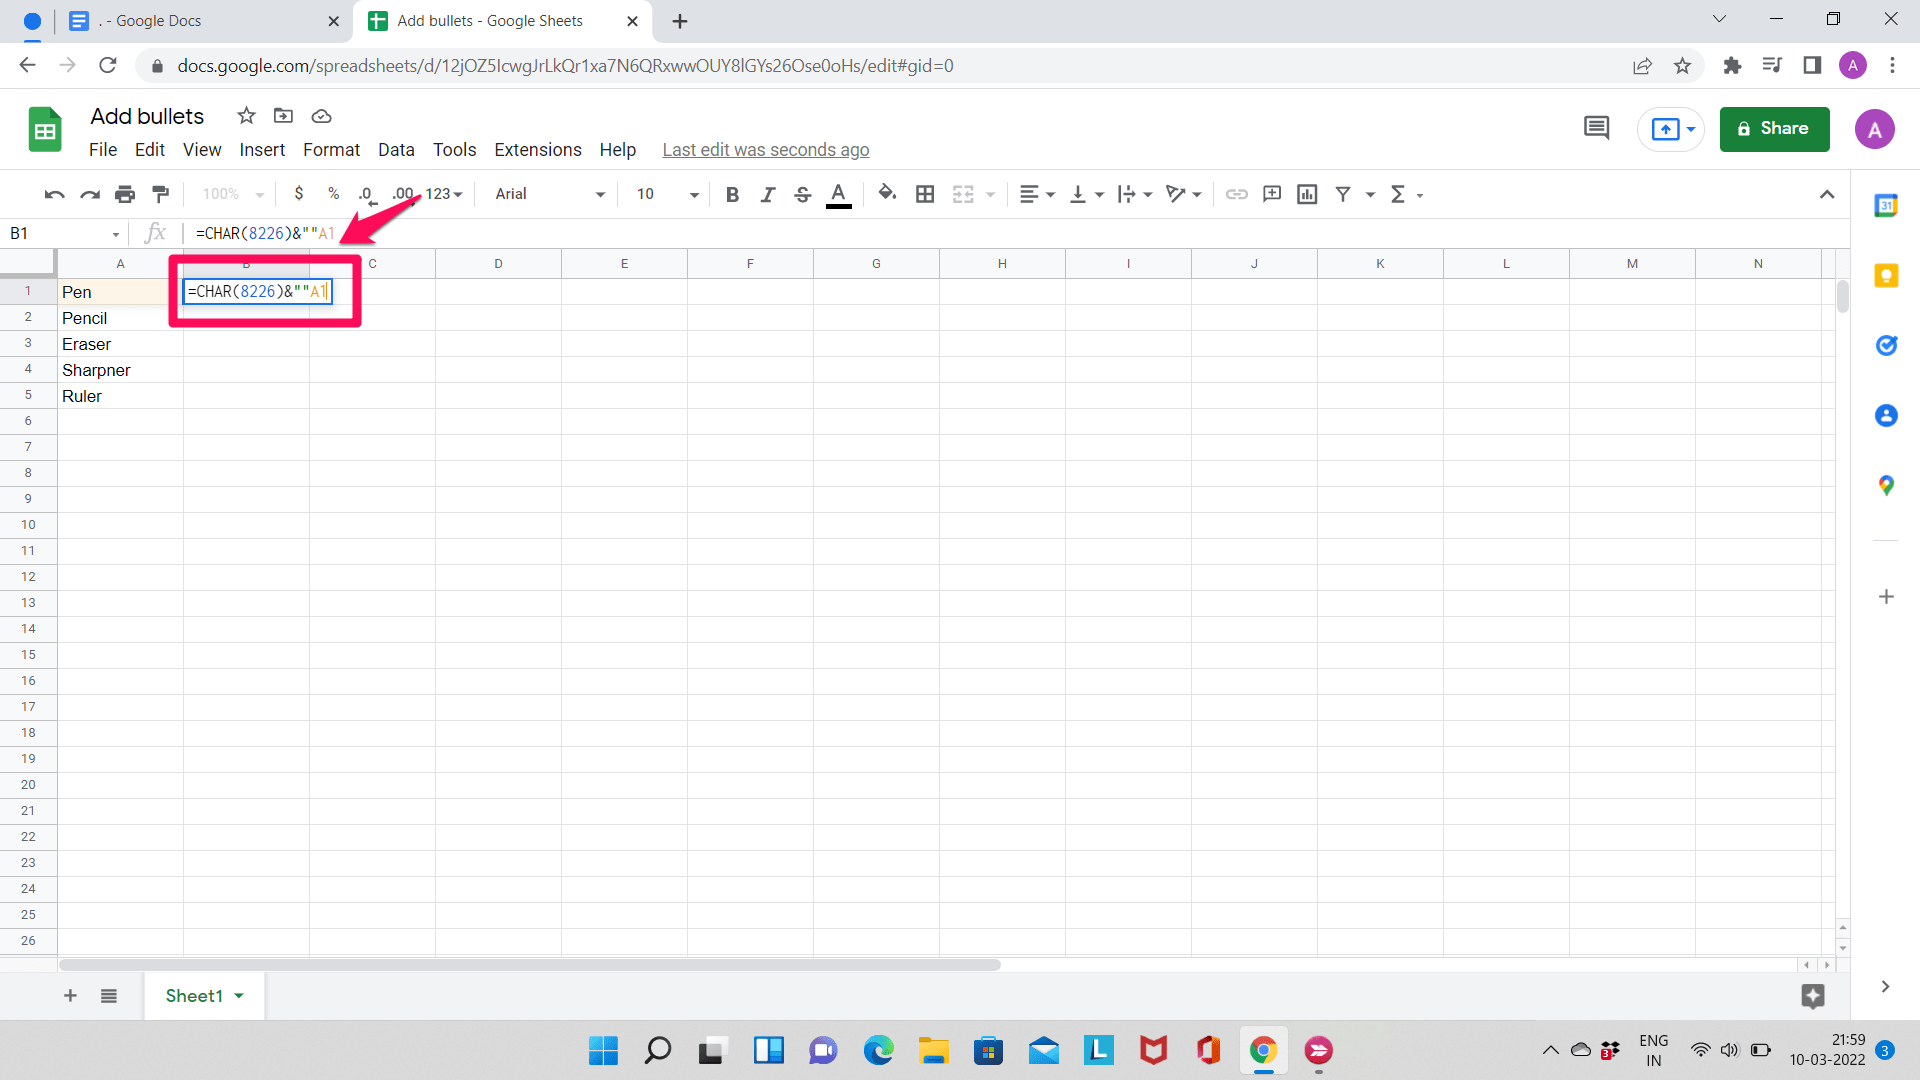Open the Format menu

(331, 149)
